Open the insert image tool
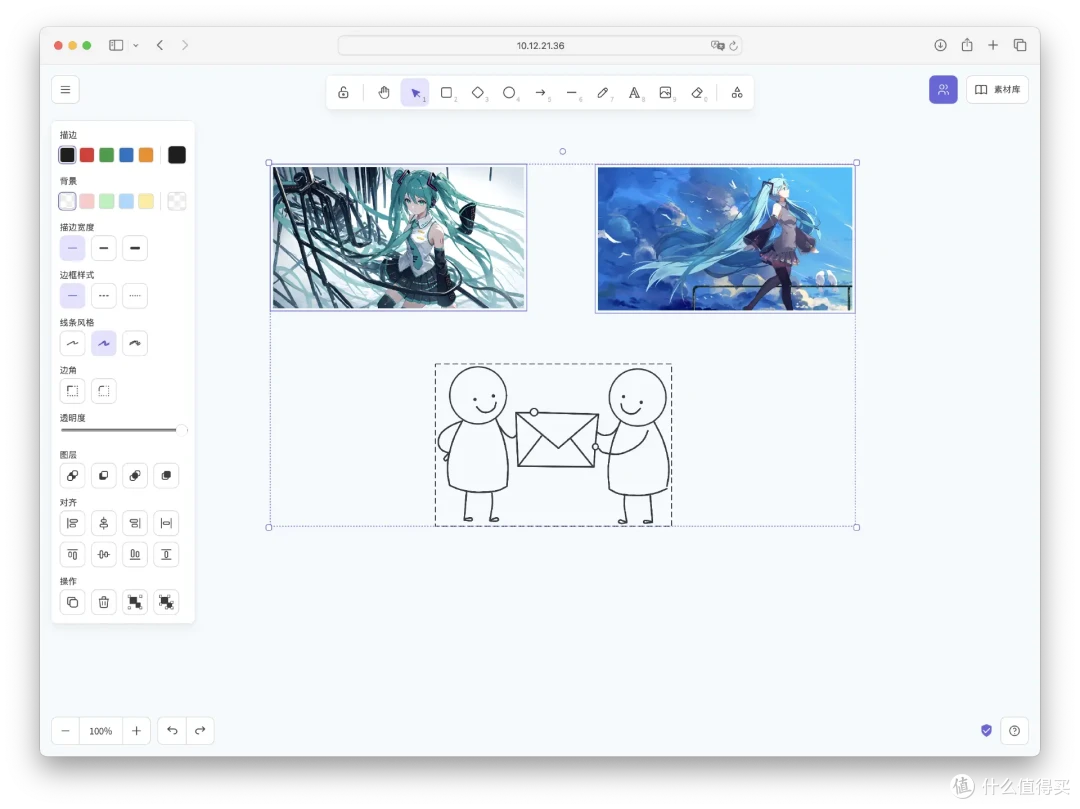Screen dimensions: 1080x809 pos(665,93)
